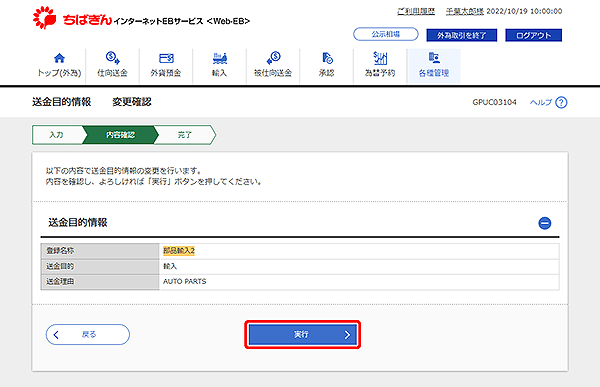The image size is (600, 387).
Task: Click the date 2022/10/19 10:00:00
Action: tap(524, 11)
